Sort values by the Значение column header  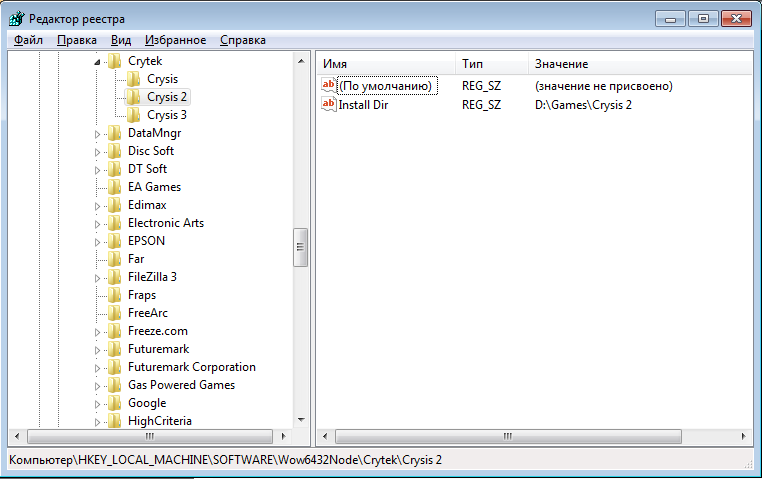coord(641,64)
